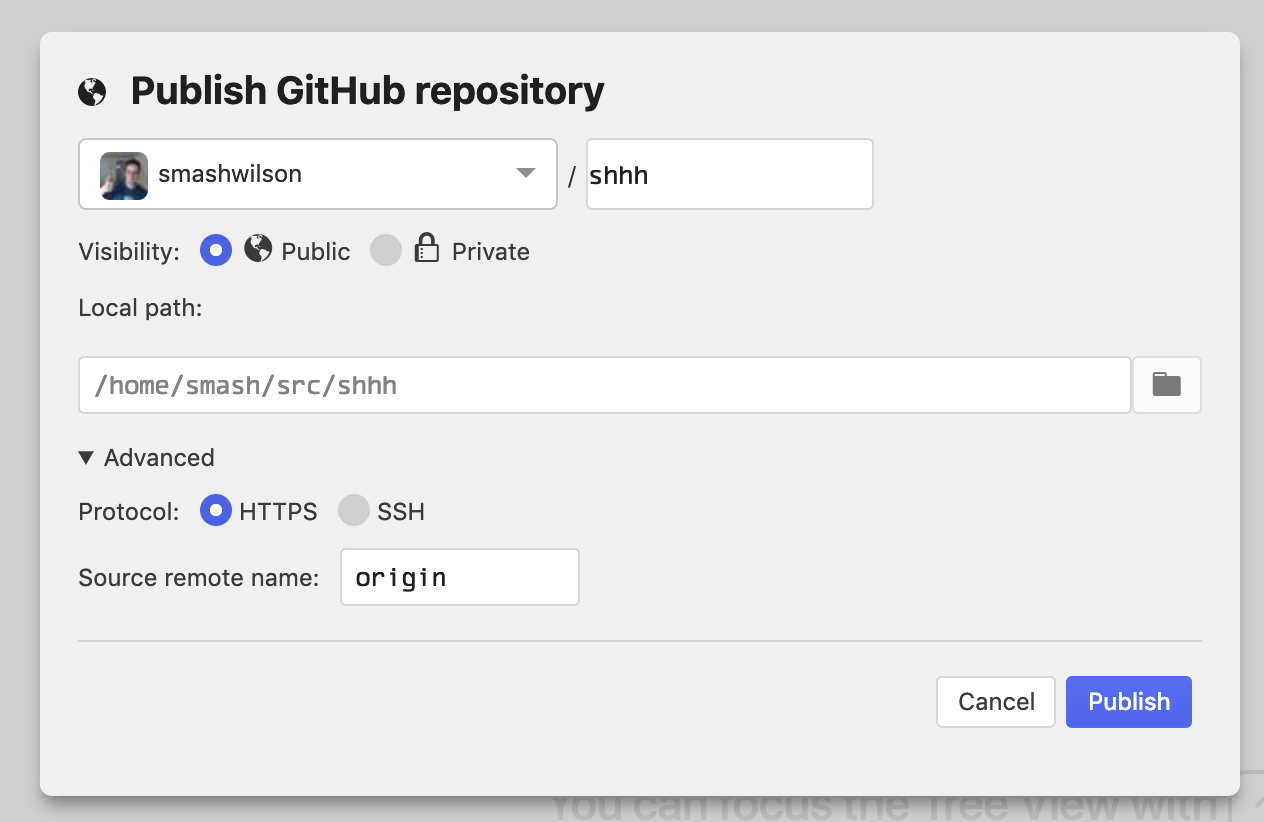The height and width of the screenshot is (822, 1264).
Task: Open the folder browser for local path
Action: pos(1166,385)
